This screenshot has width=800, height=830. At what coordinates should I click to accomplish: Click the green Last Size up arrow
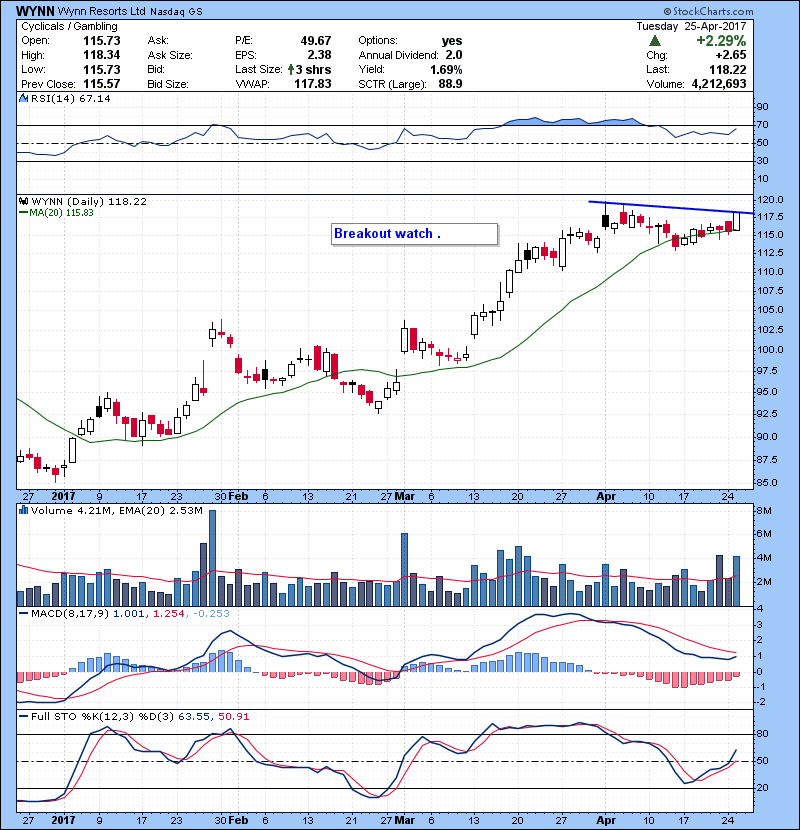coord(291,69)
